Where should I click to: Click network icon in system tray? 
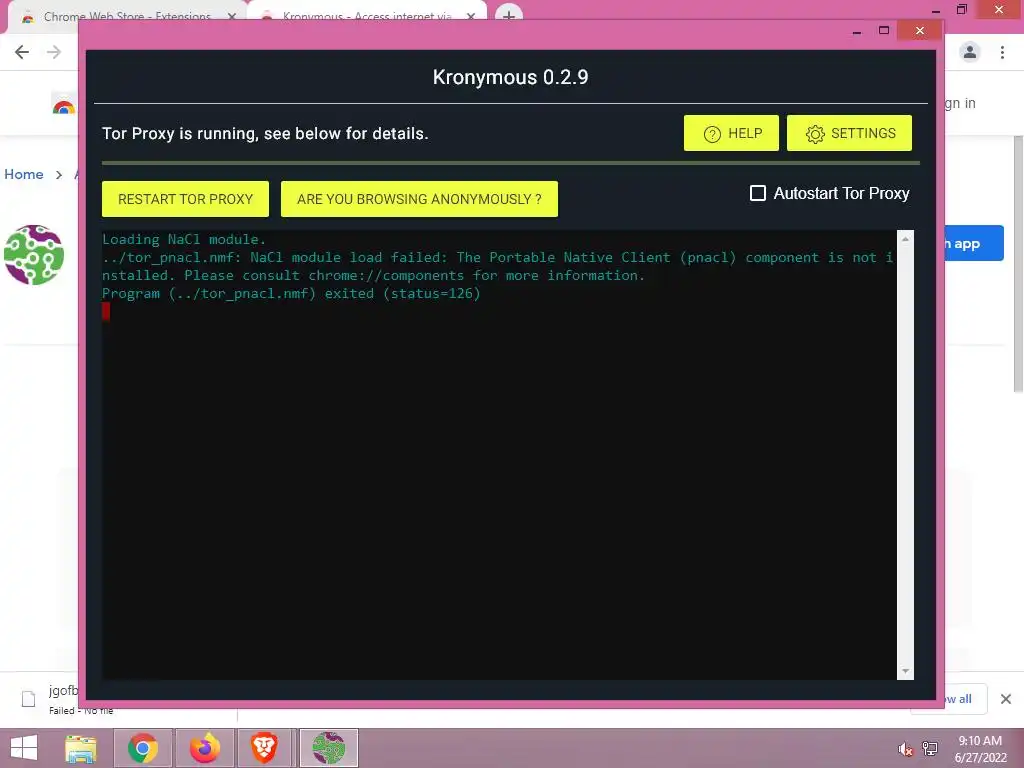[930, 749]
